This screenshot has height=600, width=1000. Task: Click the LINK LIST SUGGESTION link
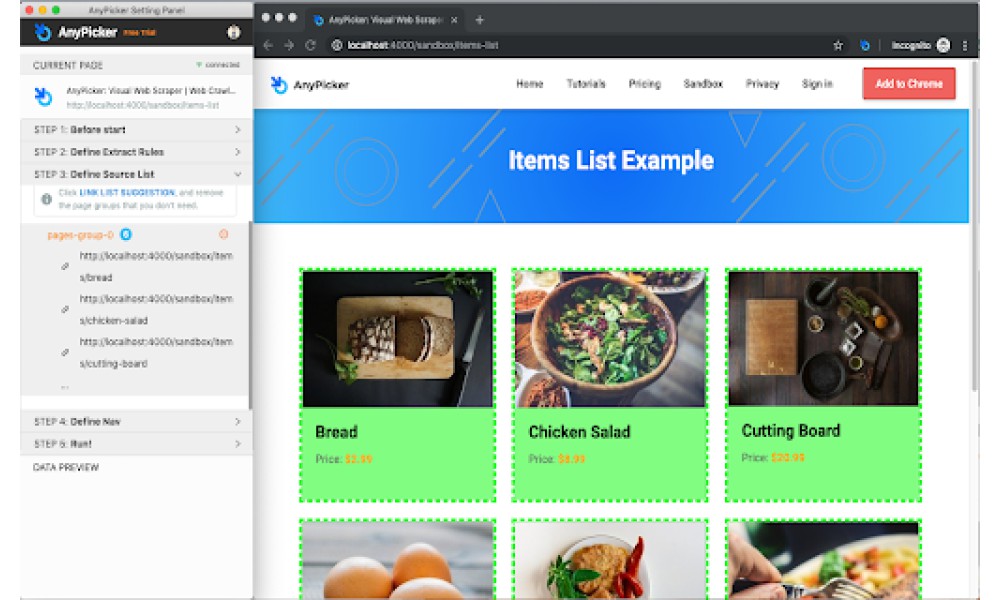(127, 193)
